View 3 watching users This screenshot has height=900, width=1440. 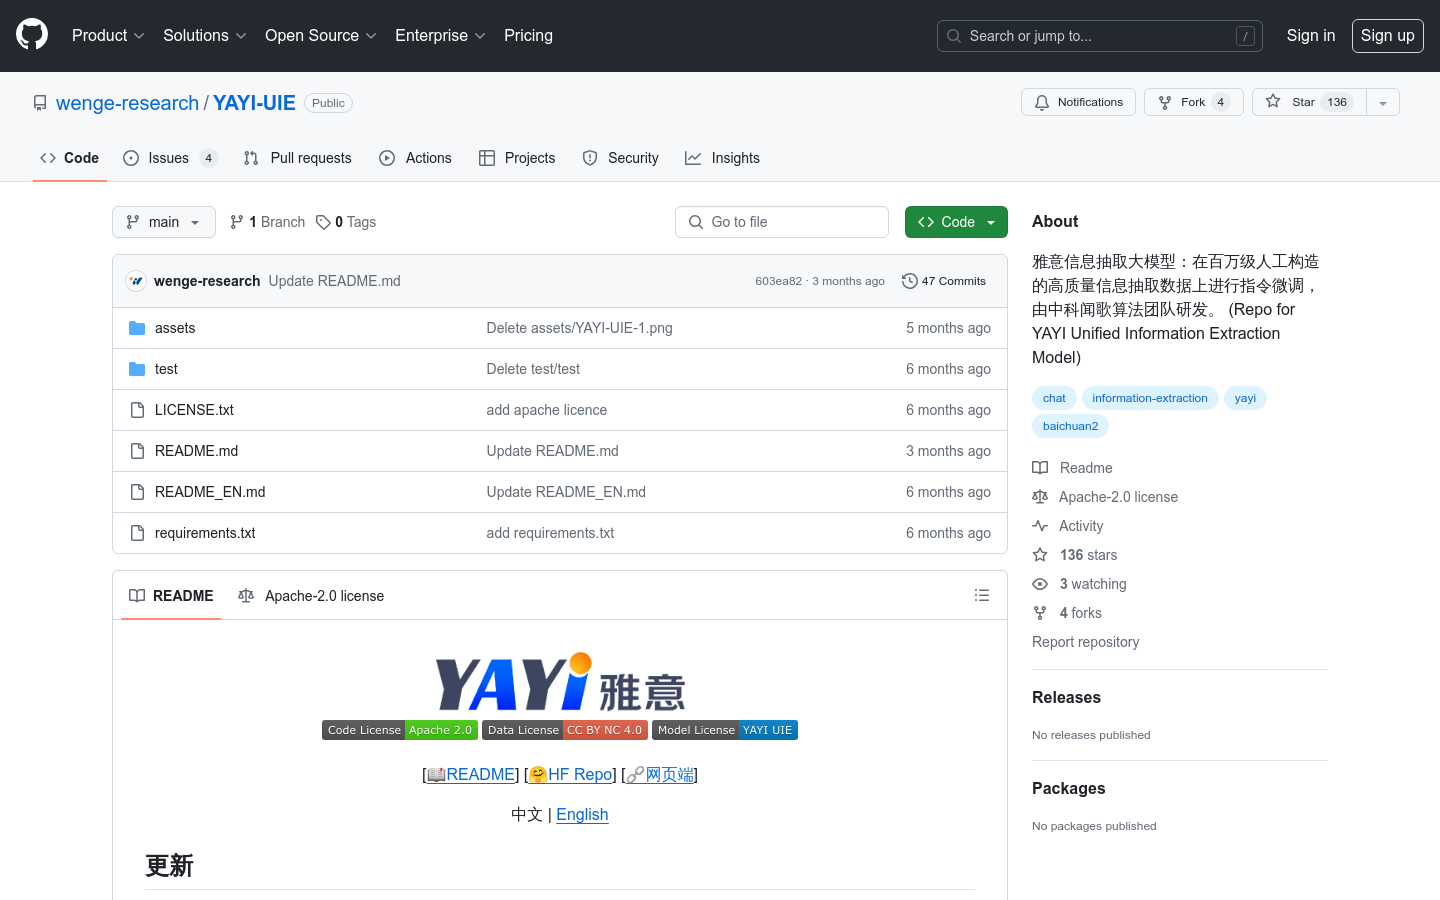pyautogui.click(x=1079, y=584)
